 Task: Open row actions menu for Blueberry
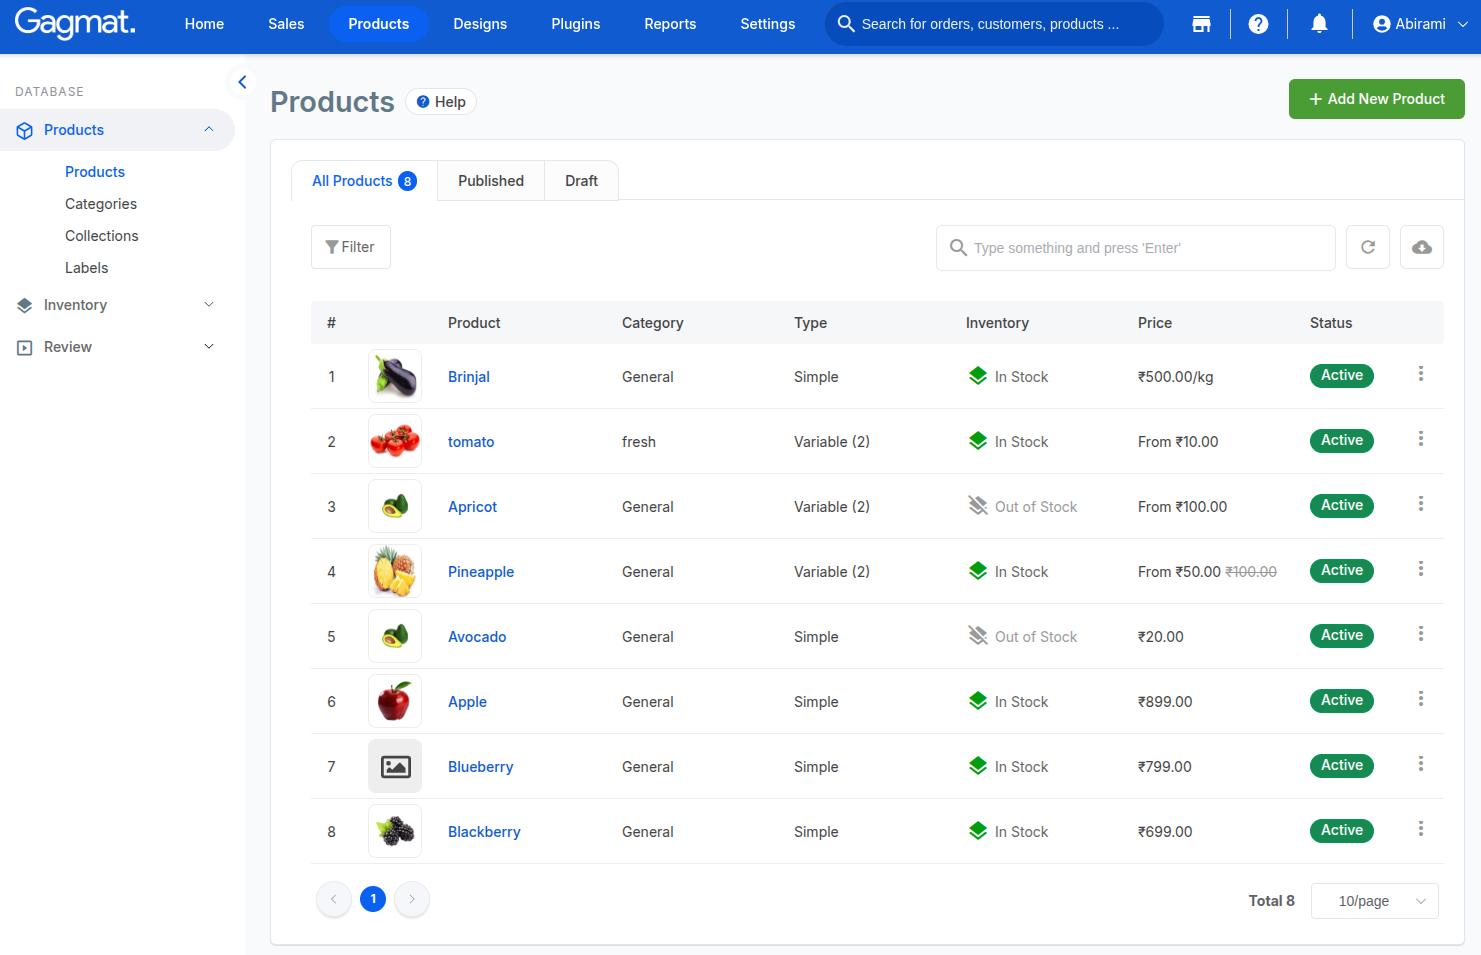(1420, 764)
